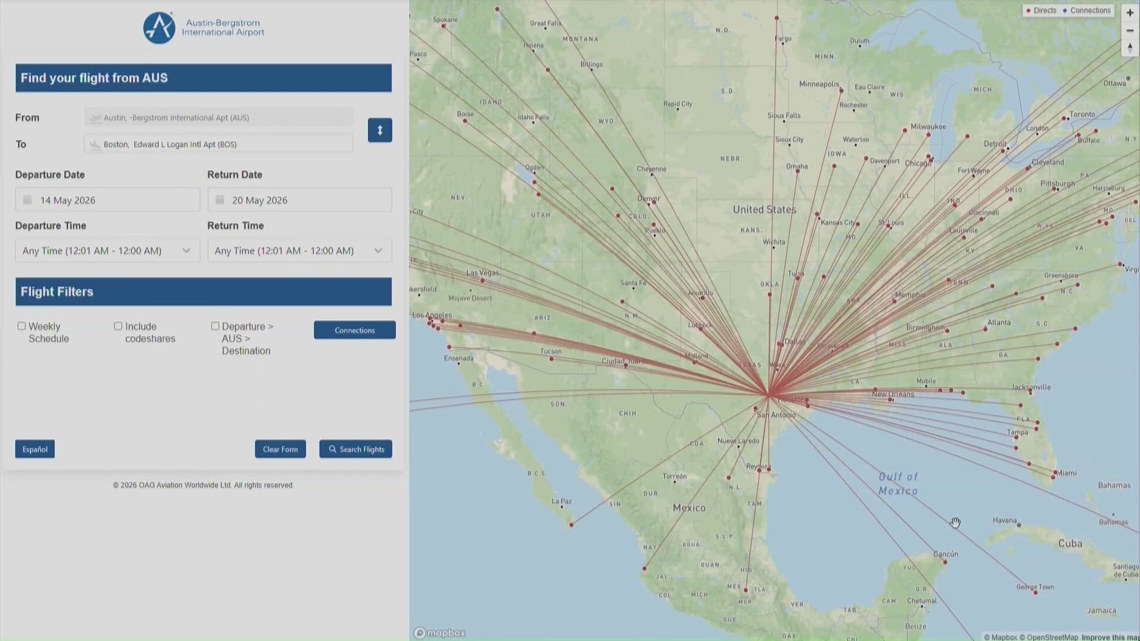Image resolution: width=1140 pixels, height=641 pixels.
Task: Click the Boise destination marker
Action: coord(465,121)
